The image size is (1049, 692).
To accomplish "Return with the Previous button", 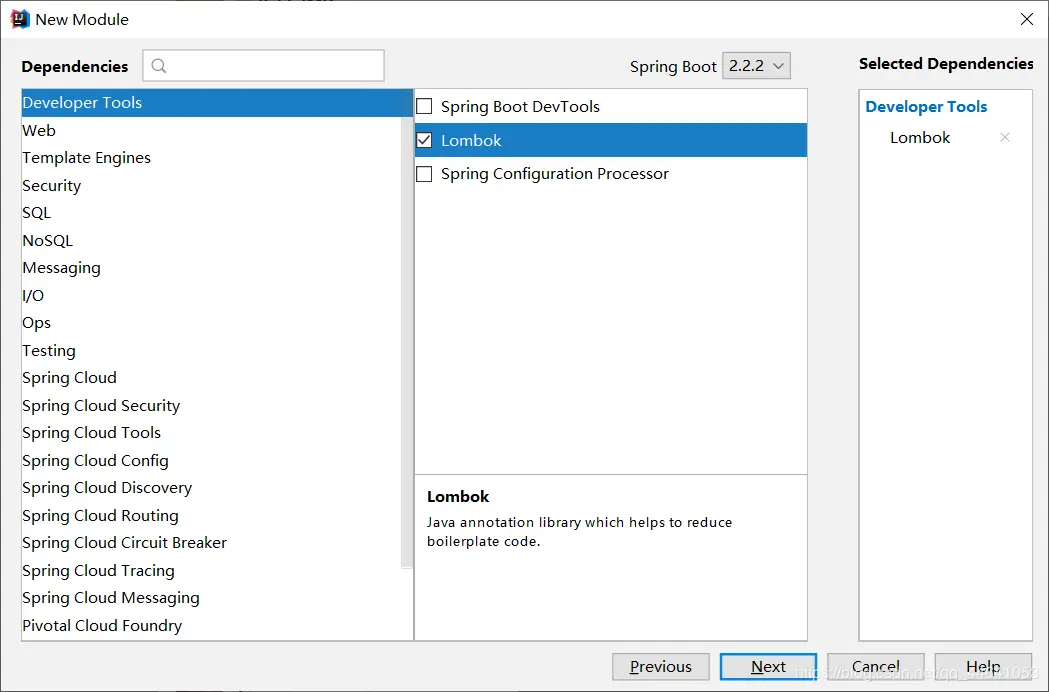I will click(x=660, y=667).
